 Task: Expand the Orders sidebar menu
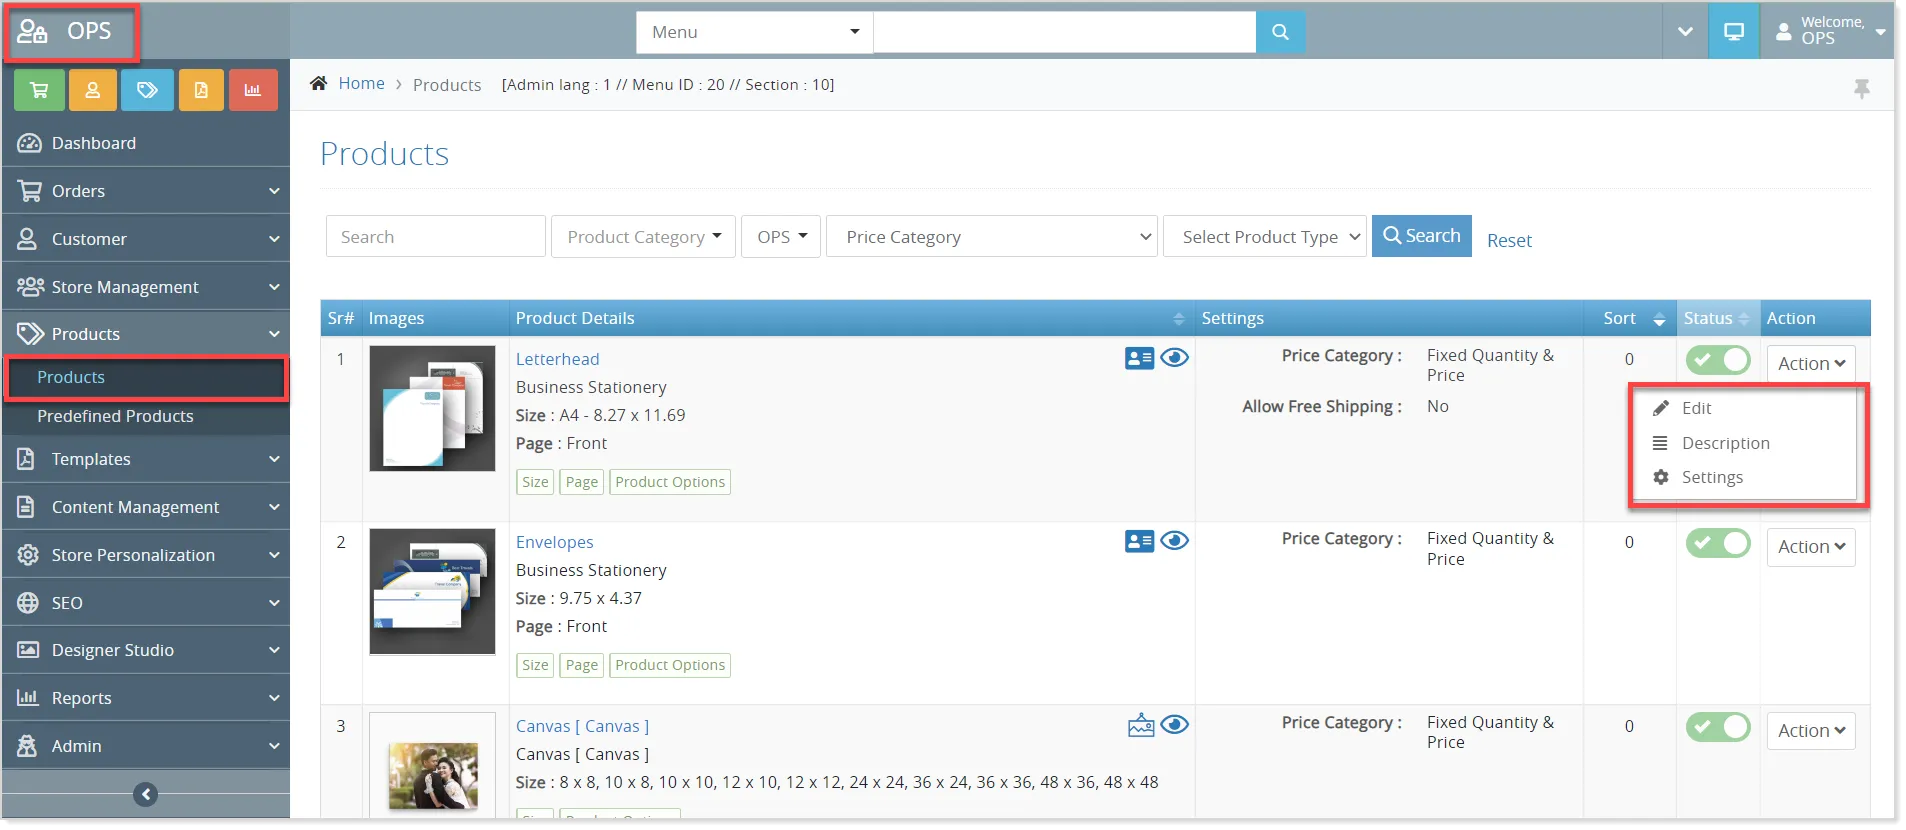coord(146,191)
